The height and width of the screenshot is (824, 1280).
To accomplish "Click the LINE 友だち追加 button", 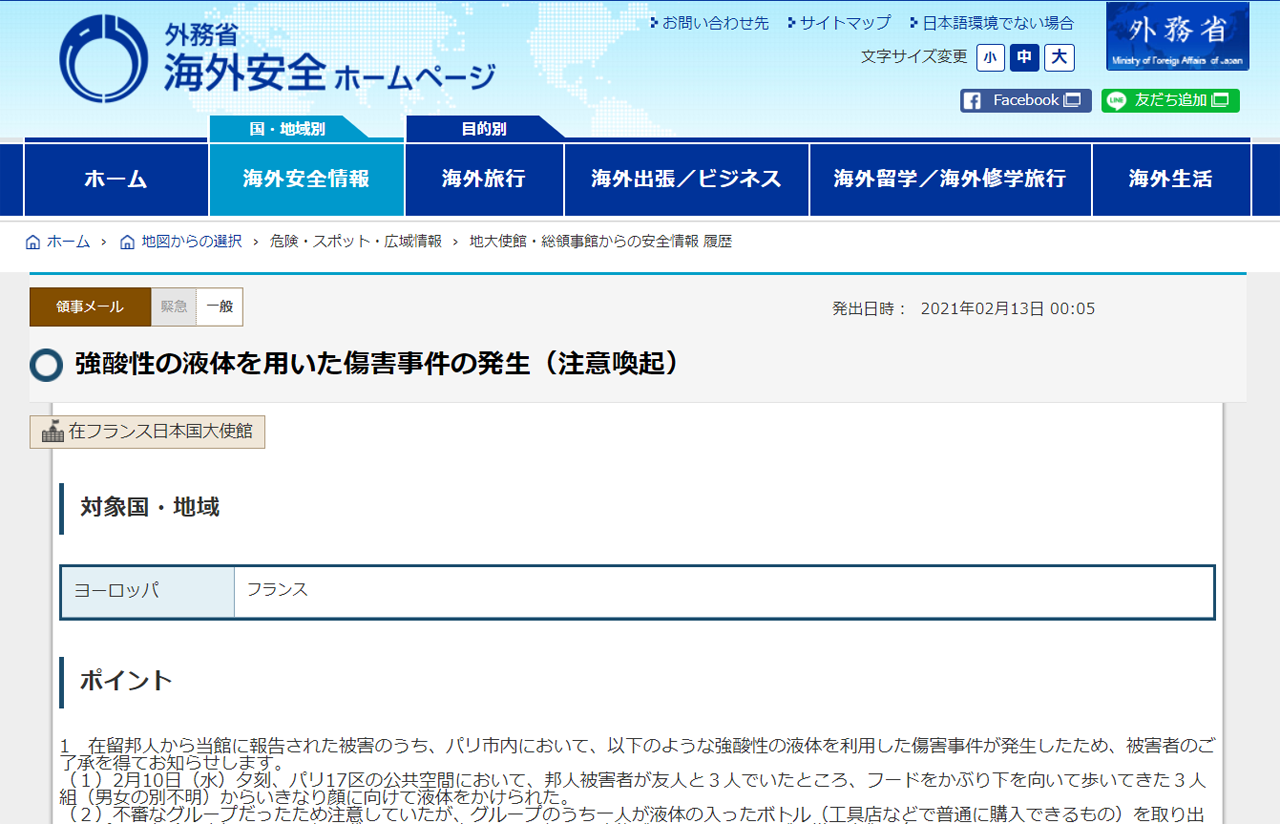I will (1170, 100).
